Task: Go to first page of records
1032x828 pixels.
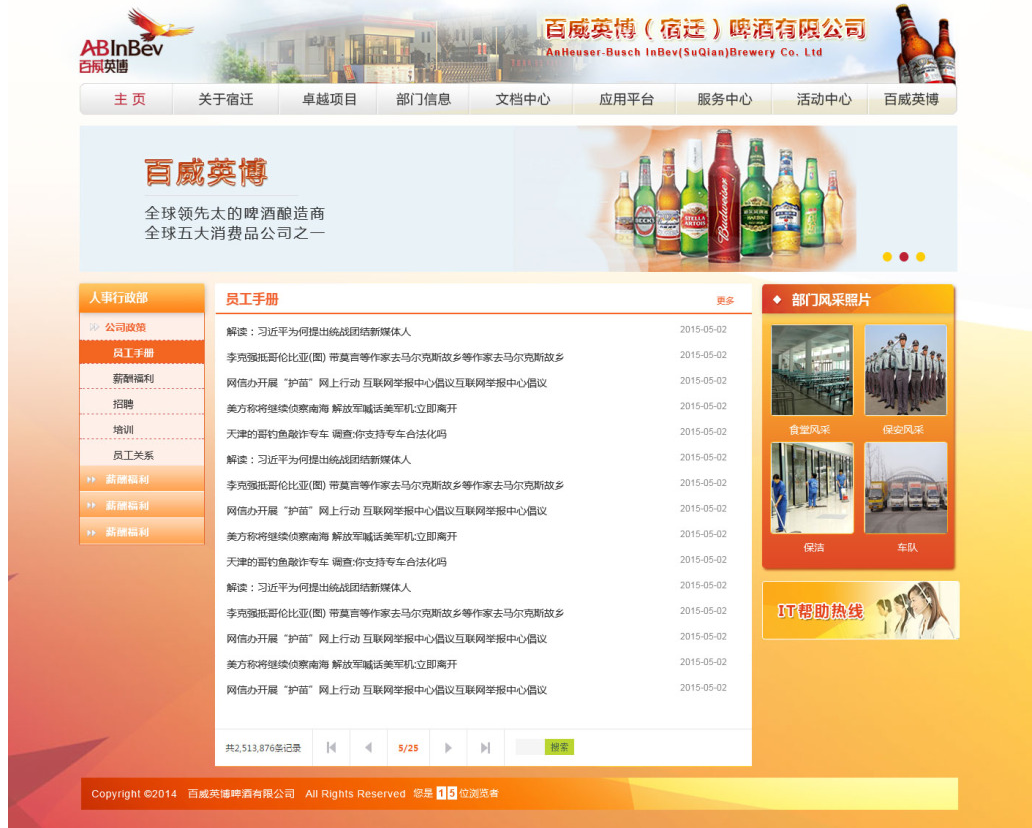Action: [331, 747]
